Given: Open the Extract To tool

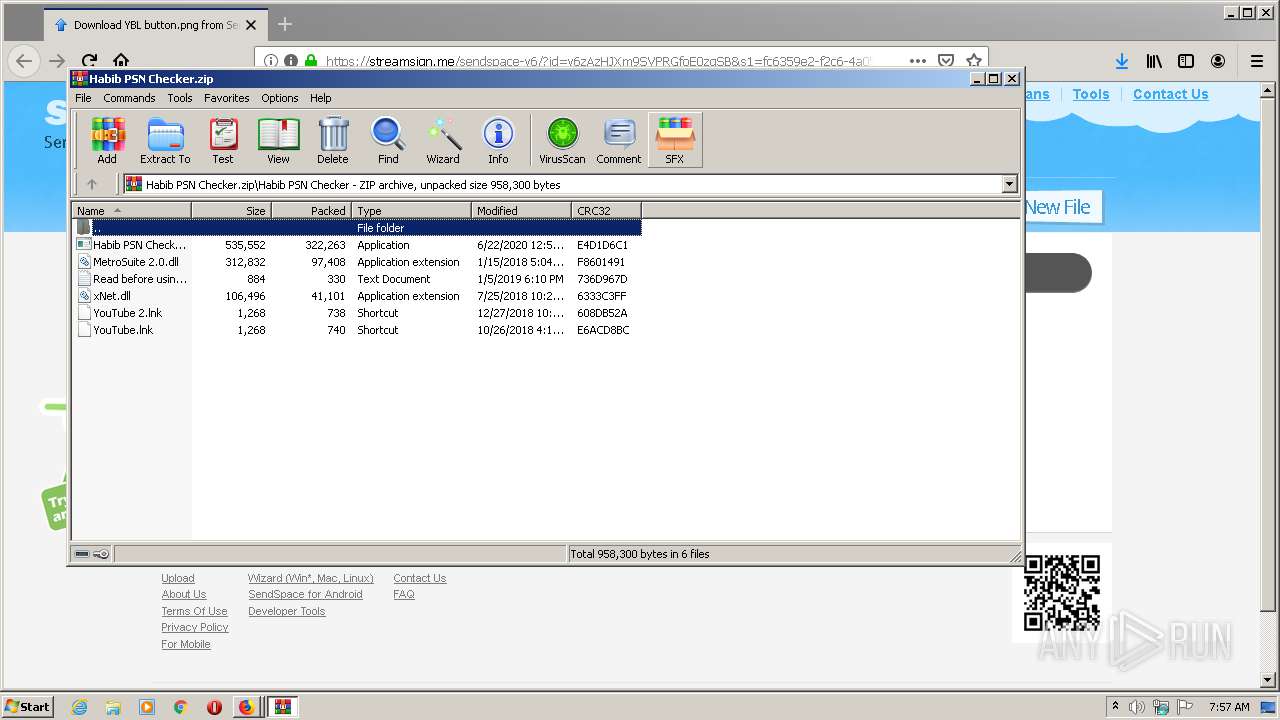Looking at the screenshot, I should [165, 140].
